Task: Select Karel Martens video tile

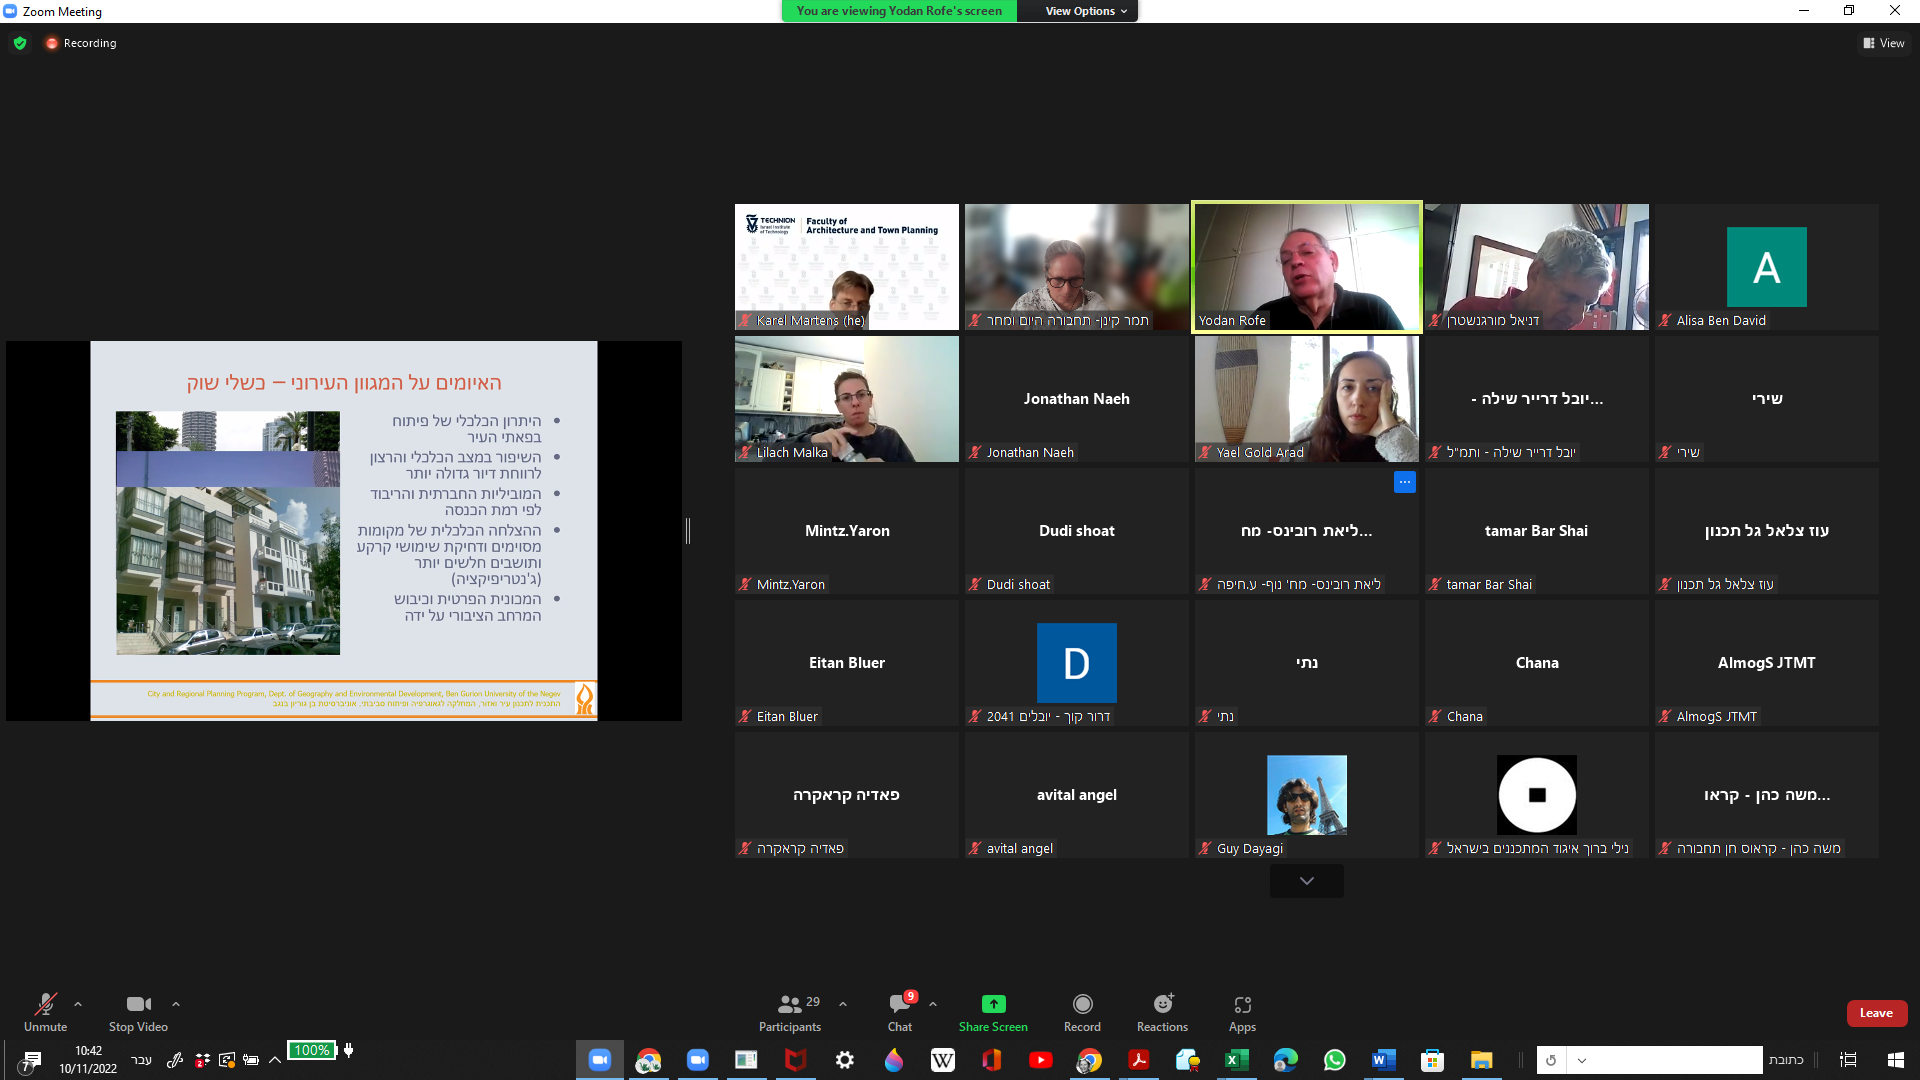Action: click(847, 267)
